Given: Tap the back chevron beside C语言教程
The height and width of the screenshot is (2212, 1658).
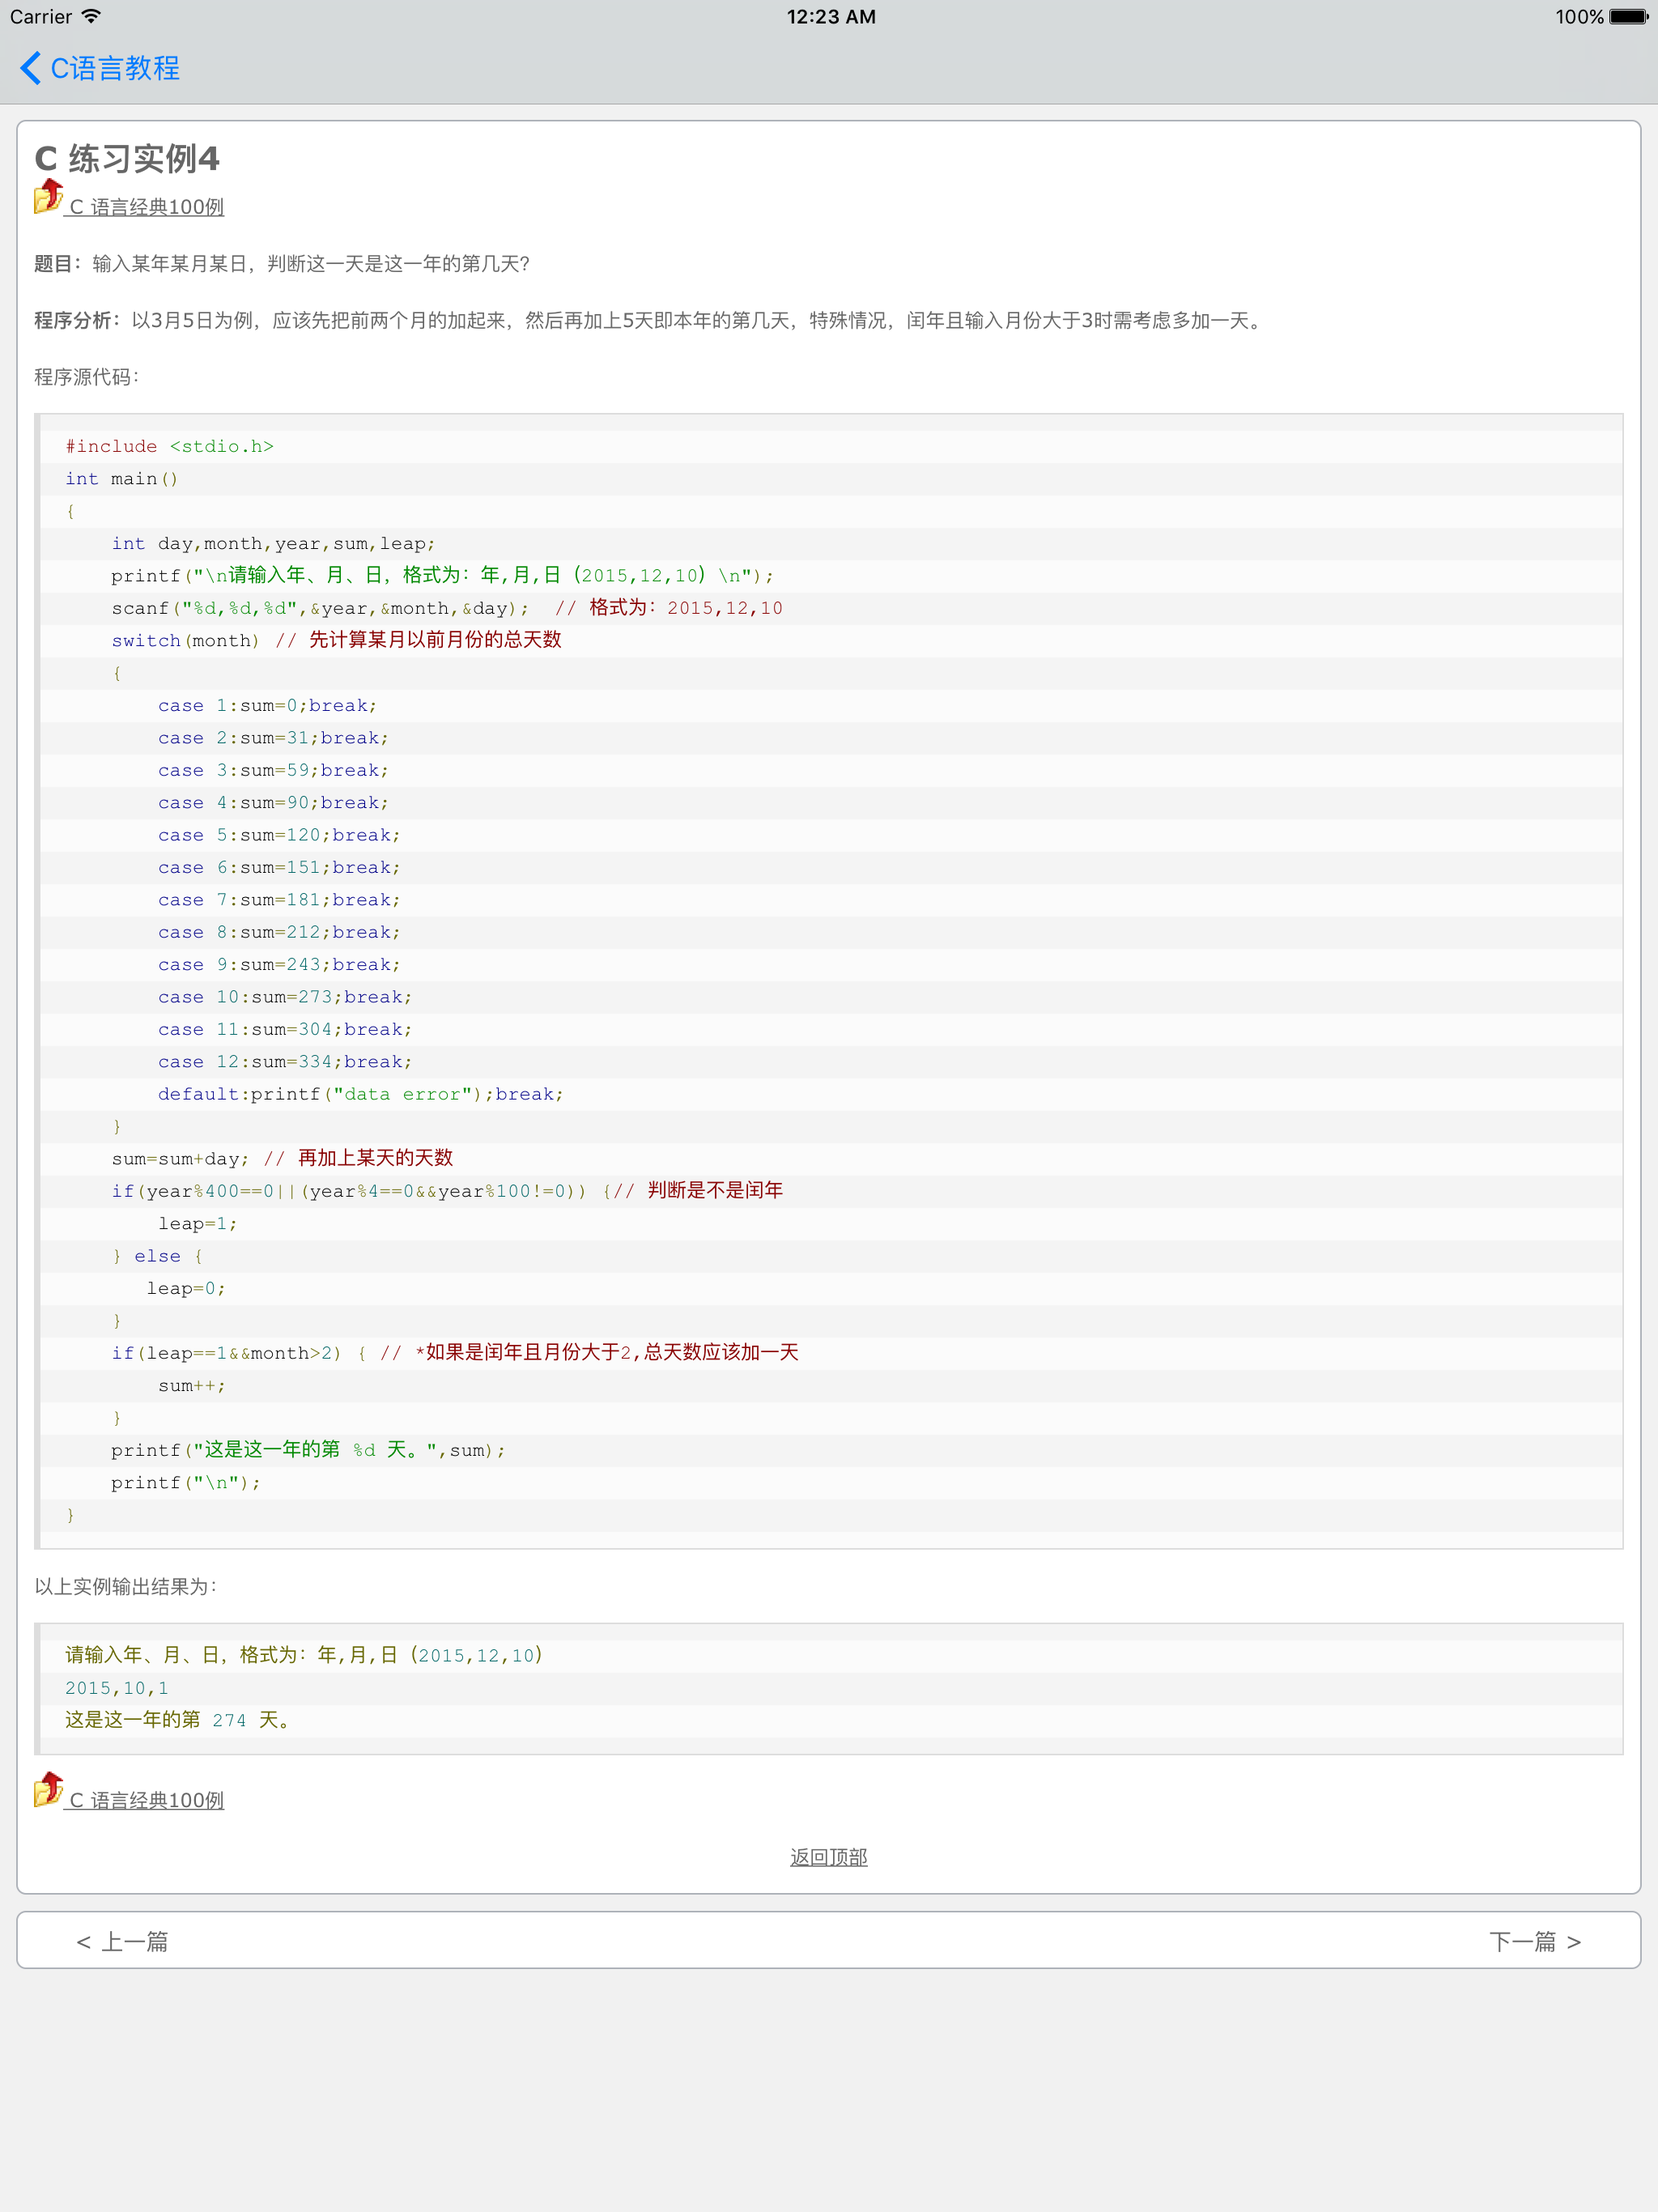Looking at the screenshot, I should [30, 68].
